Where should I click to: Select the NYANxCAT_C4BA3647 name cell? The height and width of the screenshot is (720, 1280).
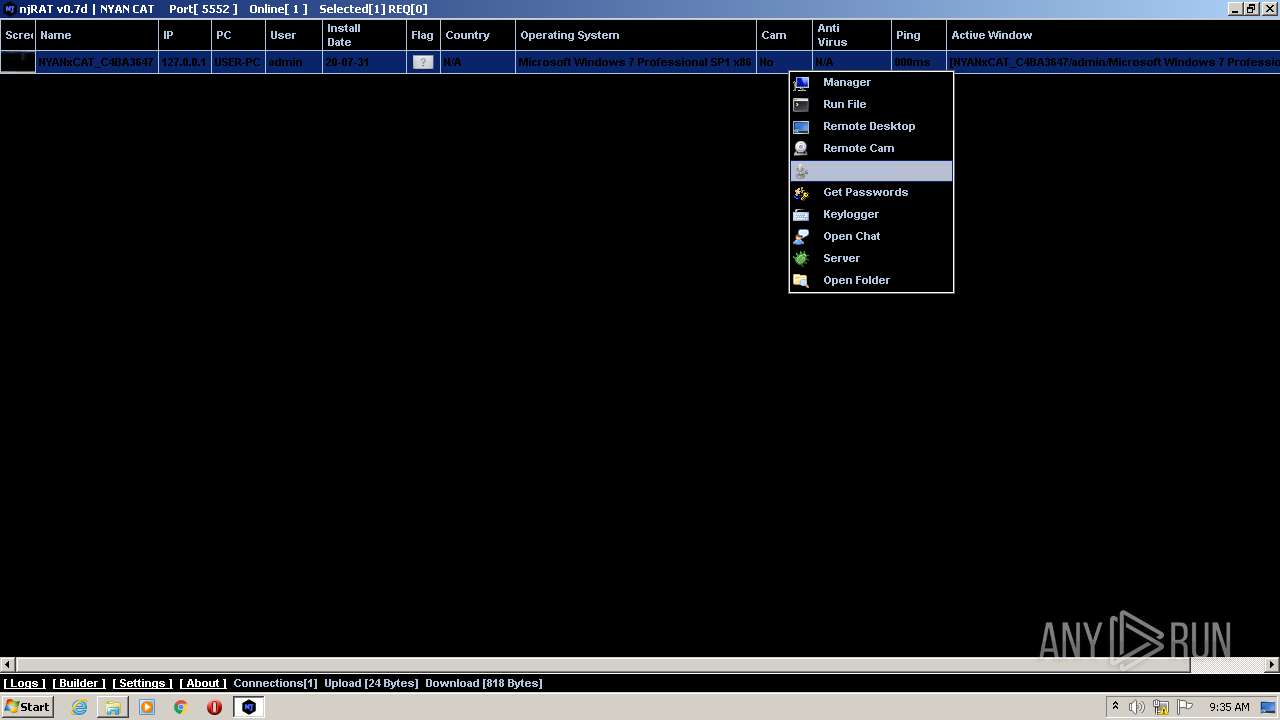click(96, 62)
